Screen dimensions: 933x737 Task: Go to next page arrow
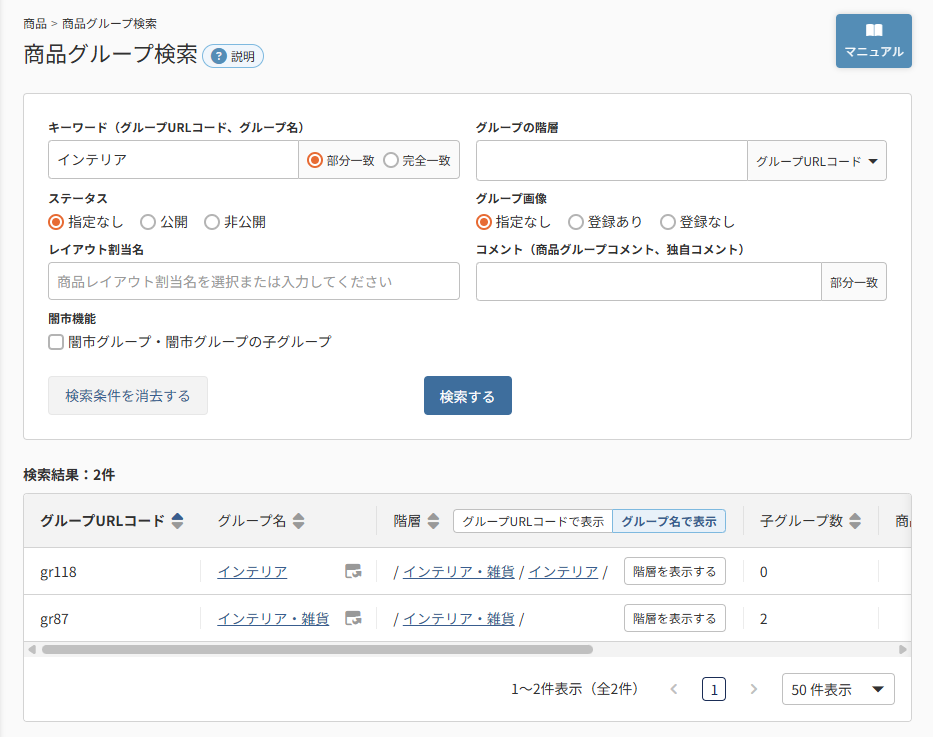[753, 689]
